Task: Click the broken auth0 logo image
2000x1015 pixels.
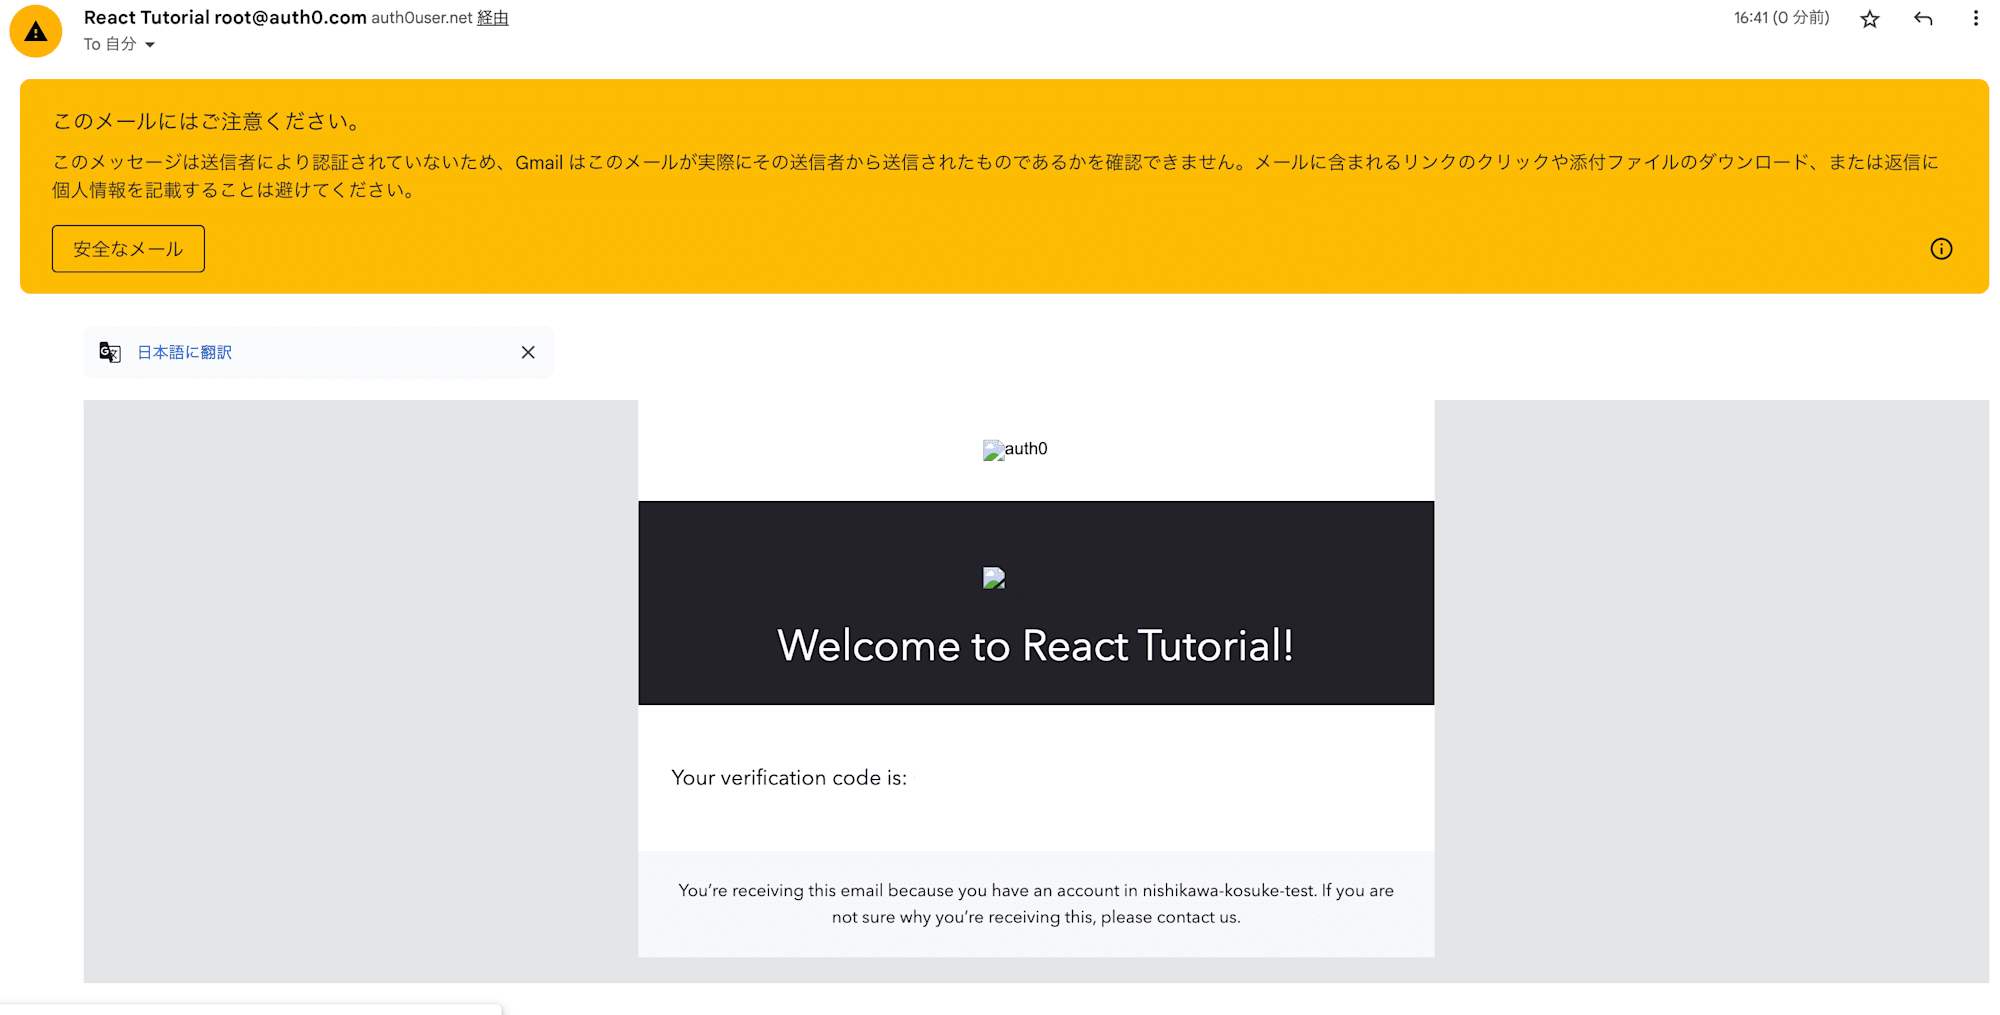Action: [x=1015, y=449]
